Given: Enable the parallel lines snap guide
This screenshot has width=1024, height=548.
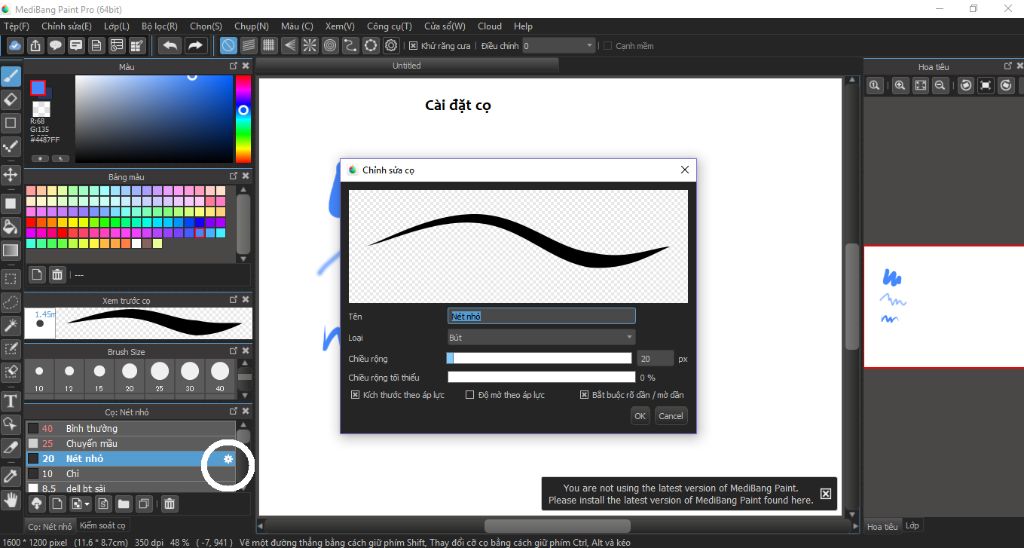Looking at the screenshot, I should (x=248, y=46).
